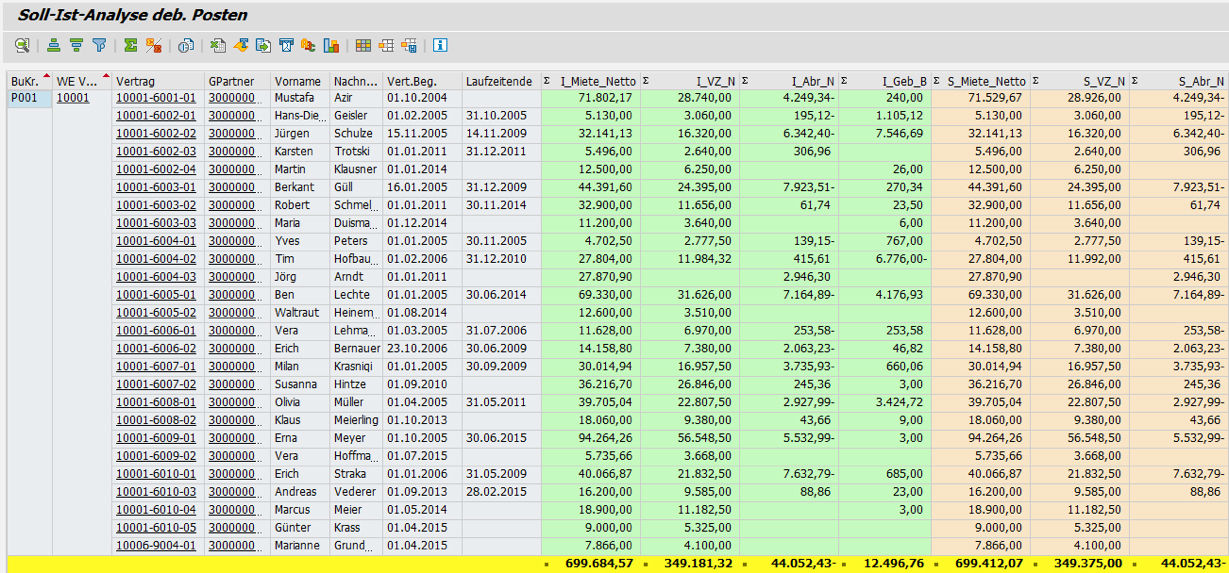Click the Subtotals icon in toolbar
This screenshot has height=573, width=1229.
point(153,45)
